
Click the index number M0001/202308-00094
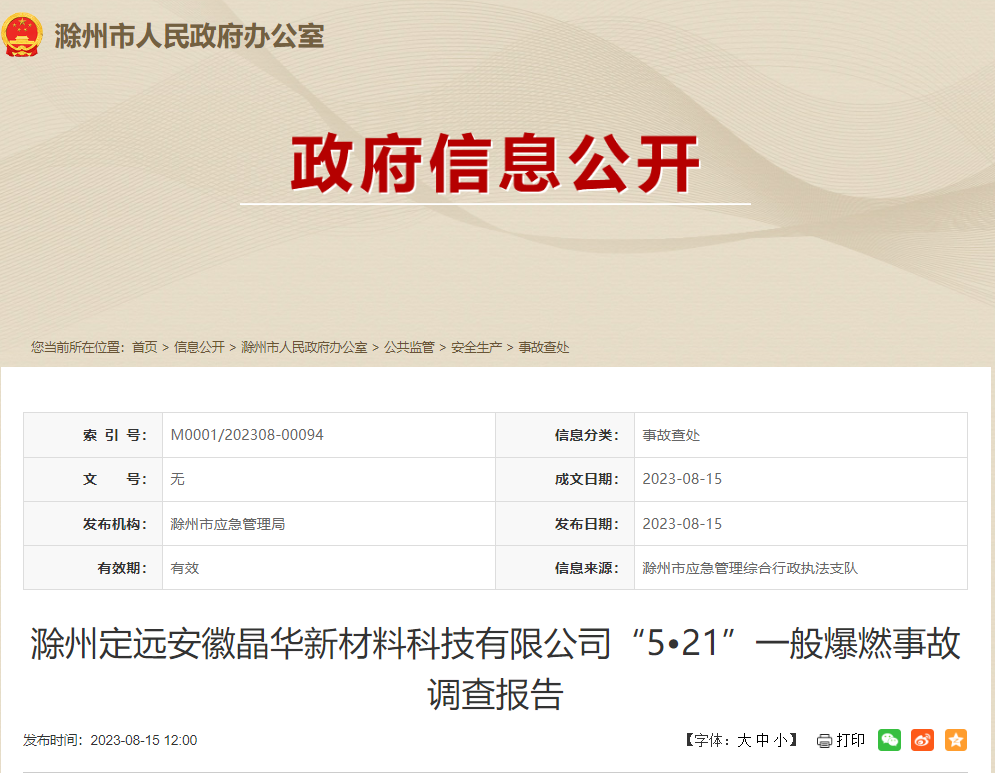coord(247,435)
